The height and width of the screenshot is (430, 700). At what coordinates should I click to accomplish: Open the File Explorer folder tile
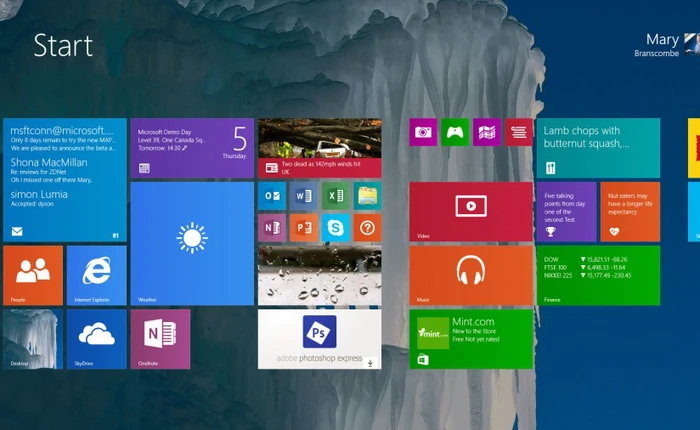(x=367, y=196)
